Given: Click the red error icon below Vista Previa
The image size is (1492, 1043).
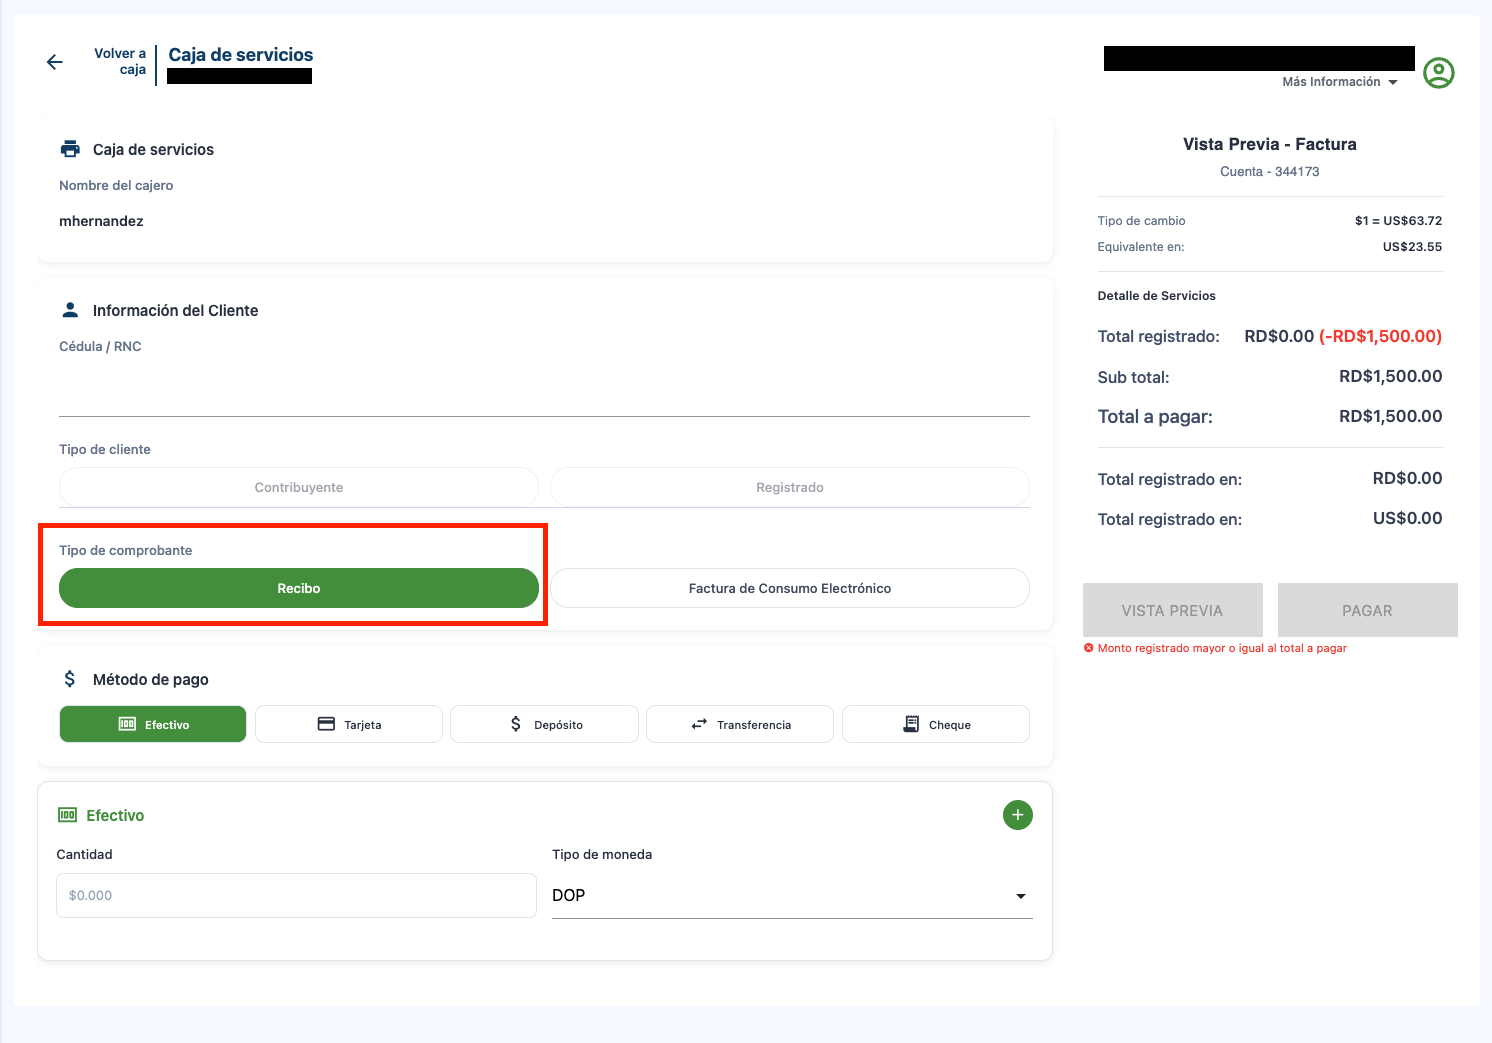Looking at the screenshot, I should 1089,648.
